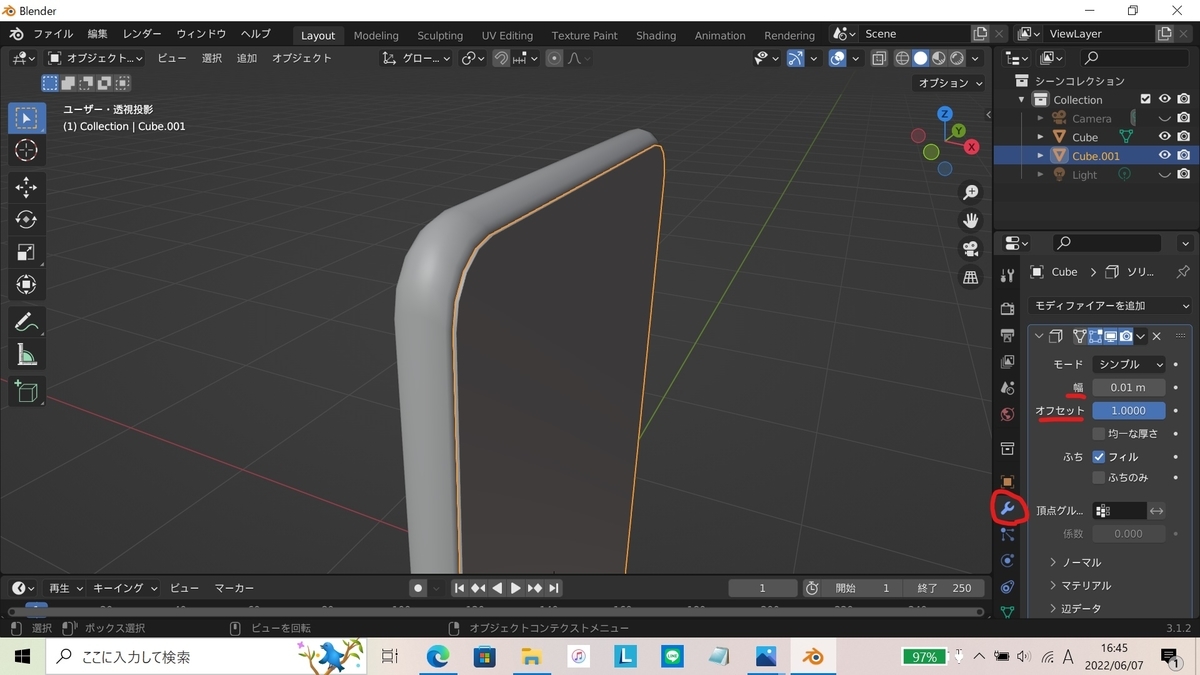Open the モディファイアーを追加 dropdown
1200x675 pixels.
click(x=1110, y=306)
